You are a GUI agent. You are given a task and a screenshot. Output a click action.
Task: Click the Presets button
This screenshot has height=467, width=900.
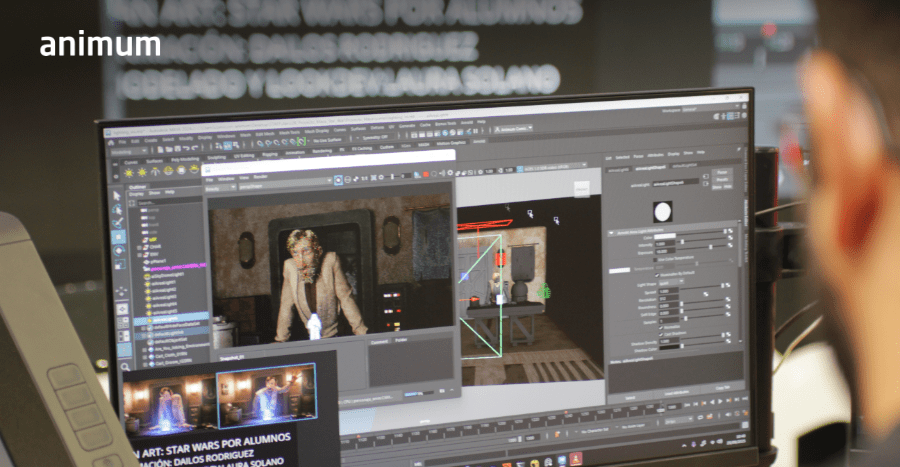tap(721, 179)
